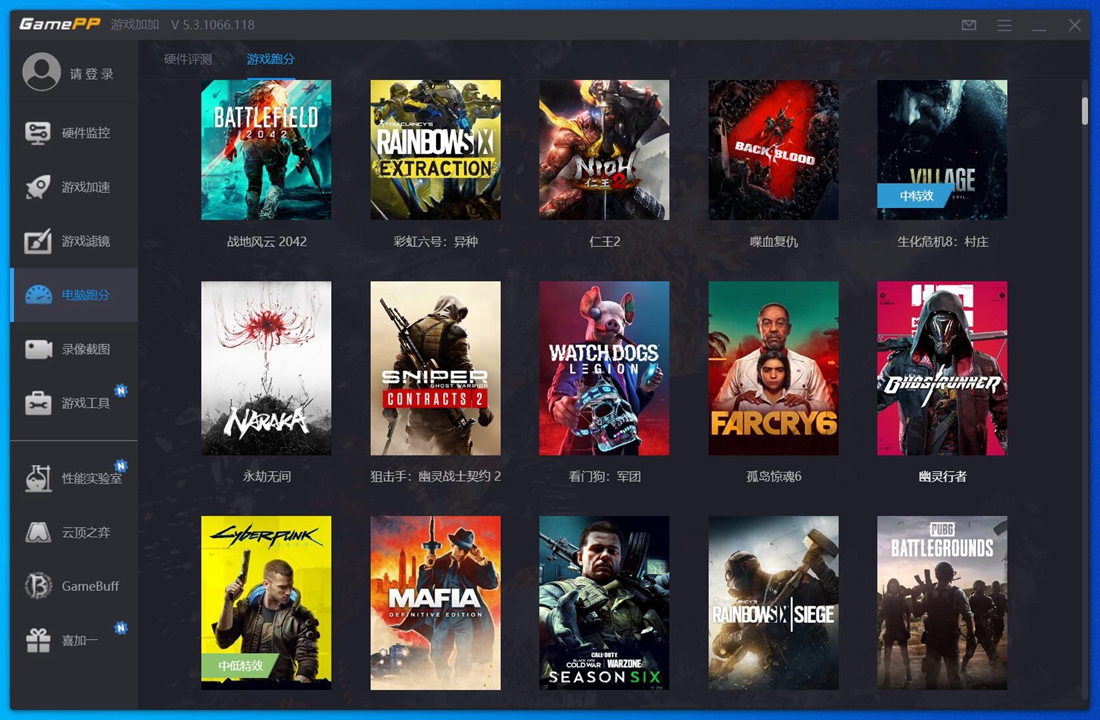Select the Ghostrunner cover
1100x720 pixels.
(x=942, y=368)
